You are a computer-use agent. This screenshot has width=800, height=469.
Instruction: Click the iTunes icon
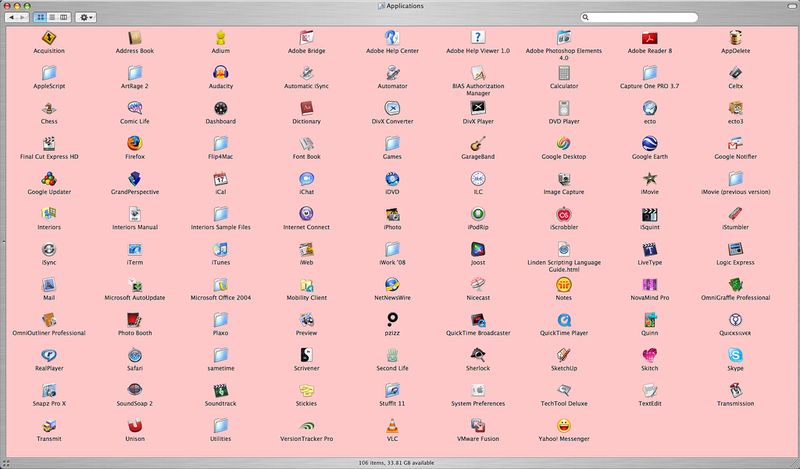220,249
